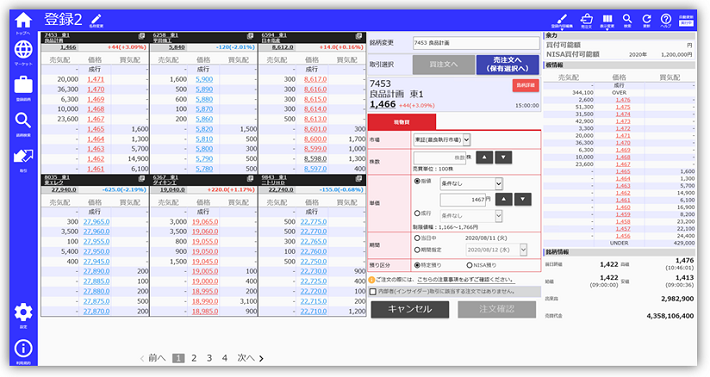Image resolution: width=710 pixels, height=377 pixels.
Task: Click price 5,900 in the 6258 board
Action: tap(204, 79)
